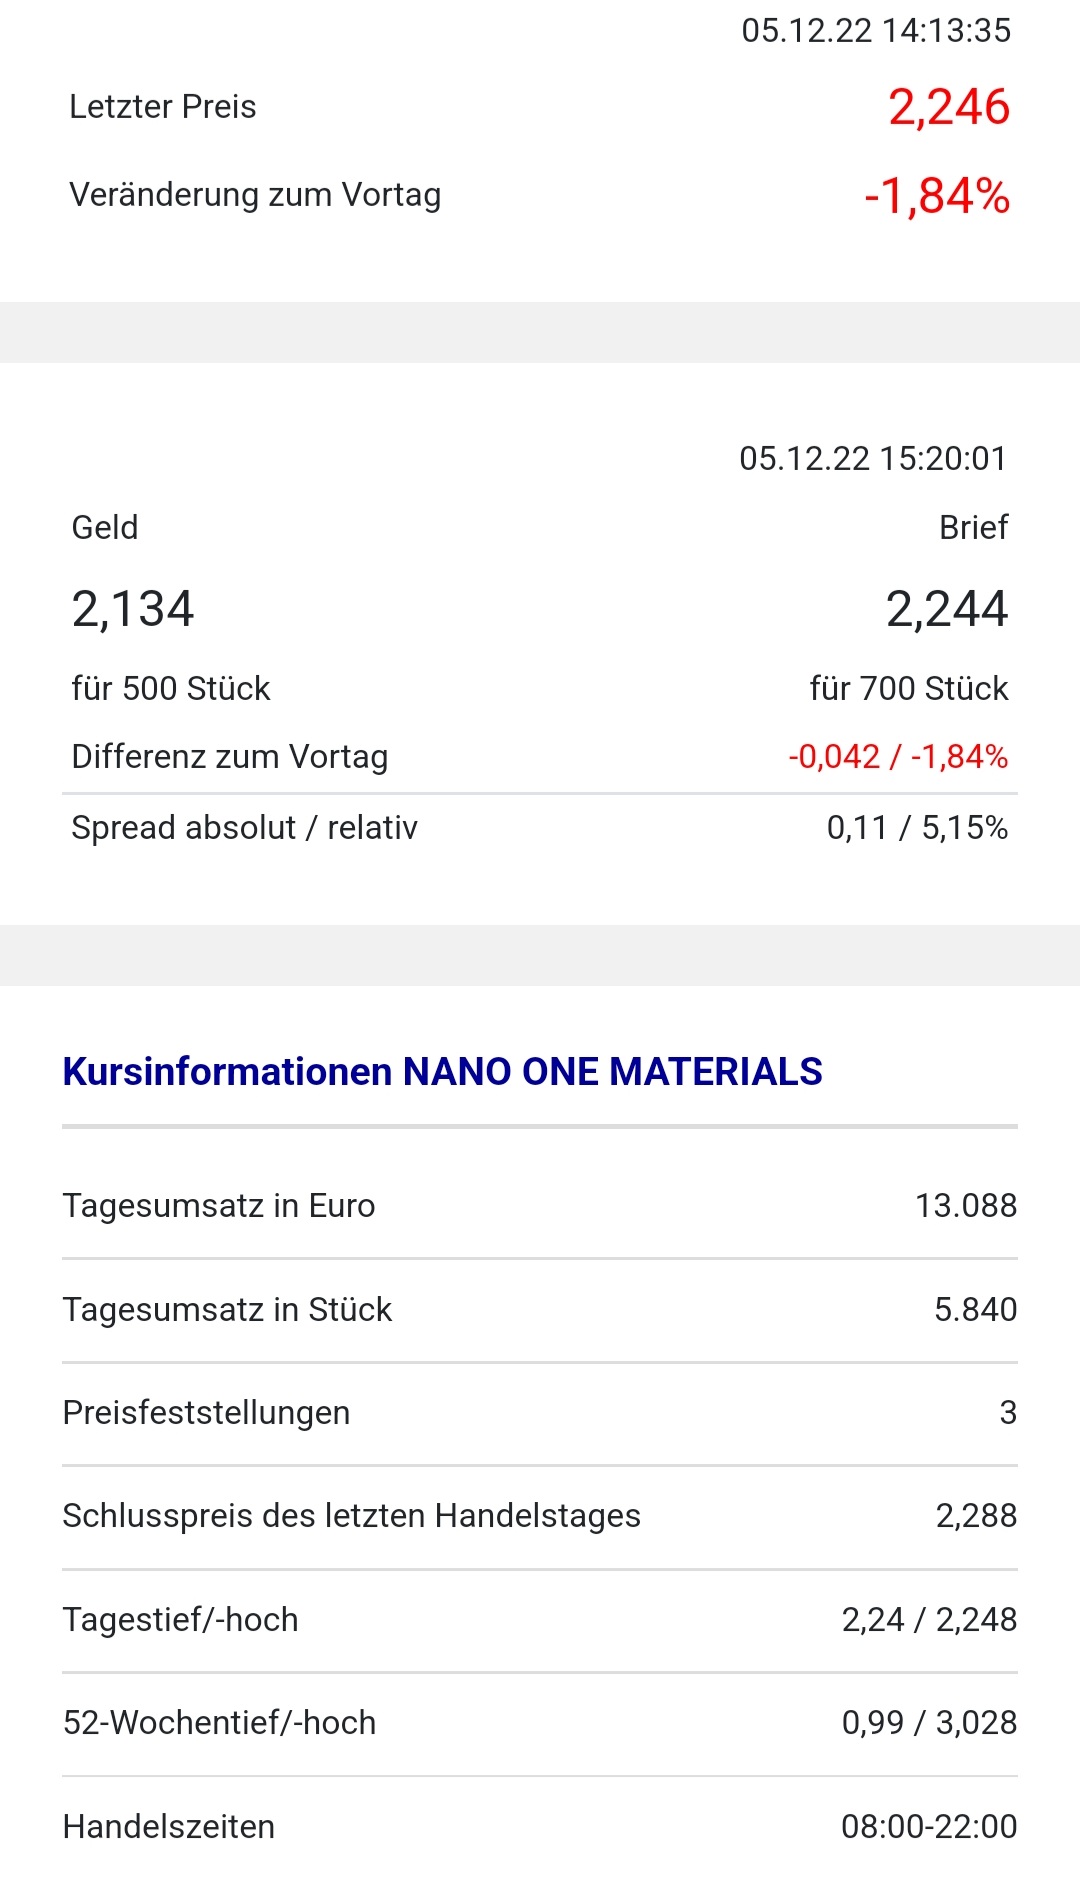This screenshot has width=1080, height=1889.
Task: Click the Brief column label
Action: (973, 528)
